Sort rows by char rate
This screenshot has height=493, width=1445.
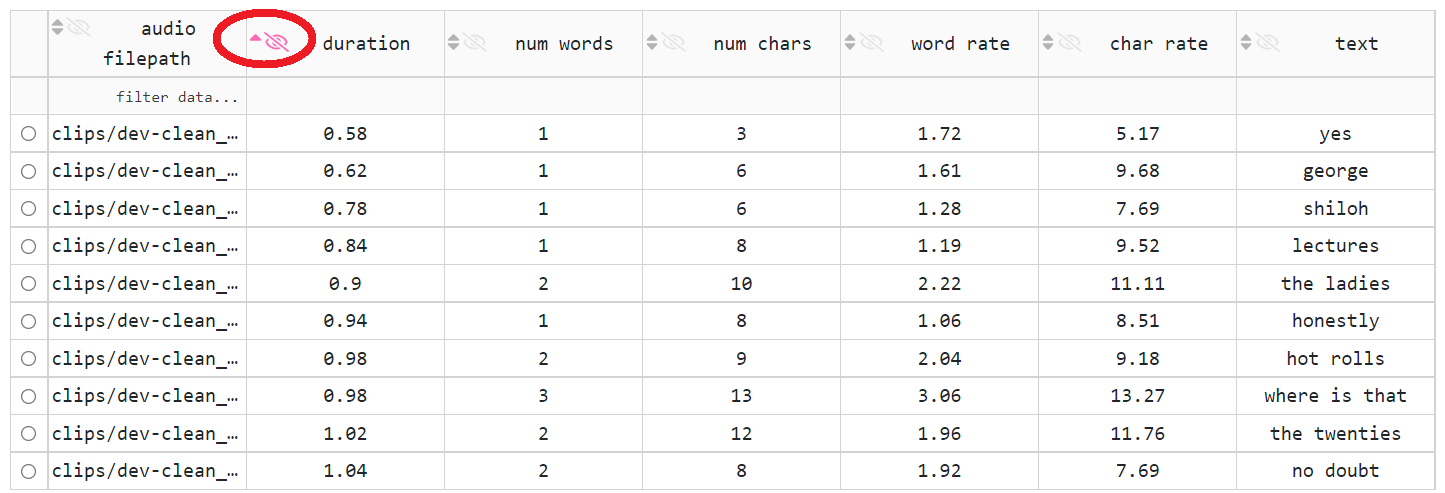1047,42
